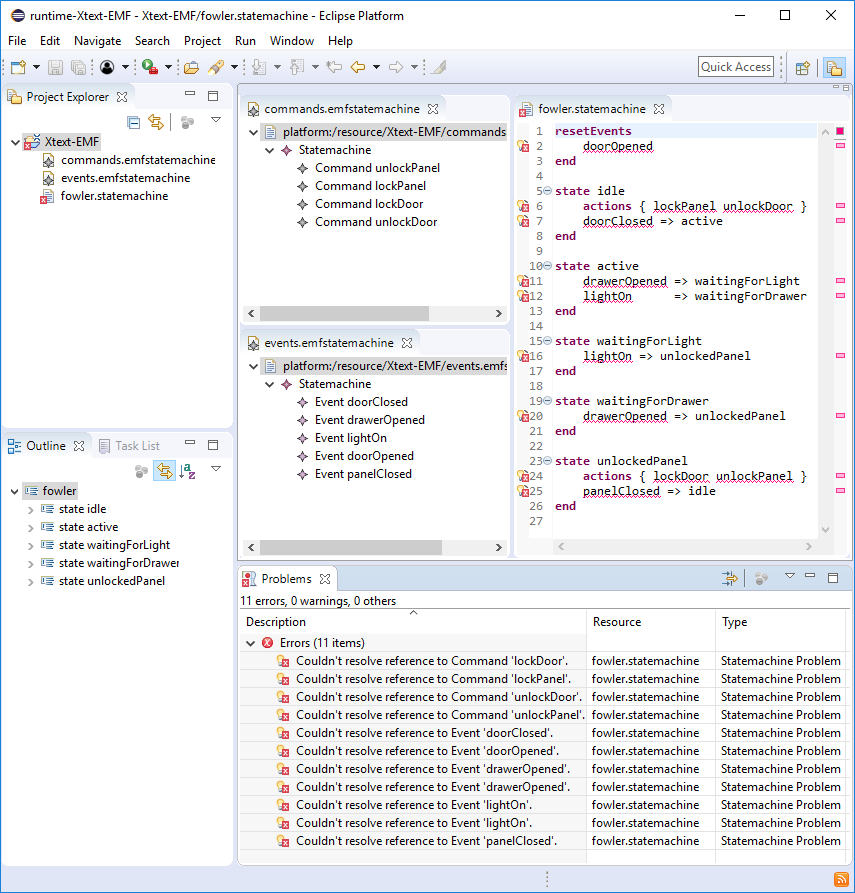Toggle folding for state active line
Image resolution: width=855 pixels, height=893 pixels.
(x=547, y=266)
